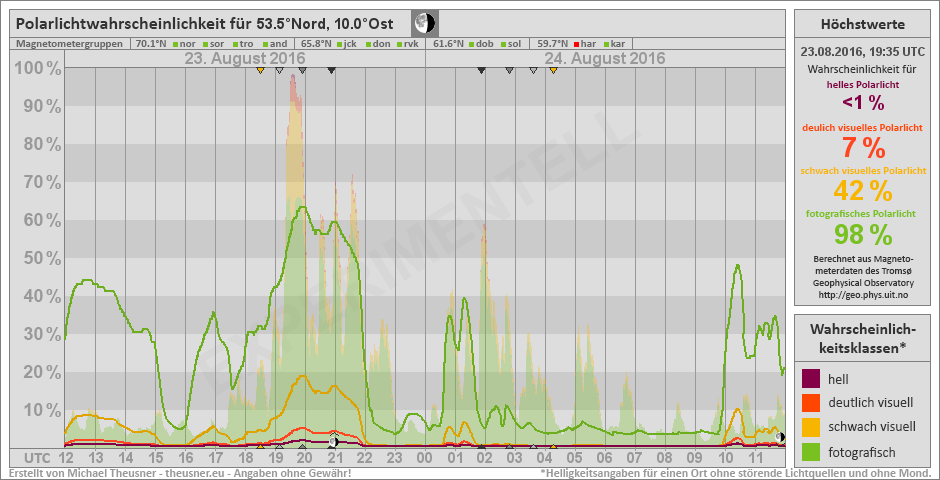940x480 pixels.
Task: Click the moon icon at right chart edge
Action: (781, 437)
